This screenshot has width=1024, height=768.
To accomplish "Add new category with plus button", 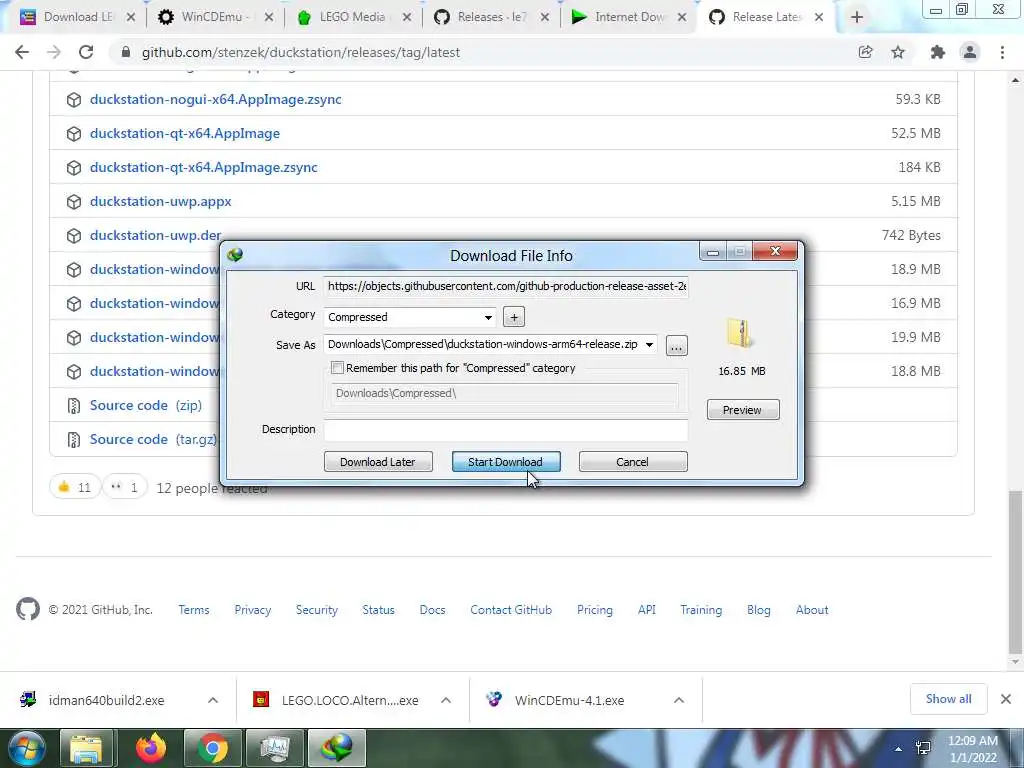I will pyautogui.click(x=514, y=317).
